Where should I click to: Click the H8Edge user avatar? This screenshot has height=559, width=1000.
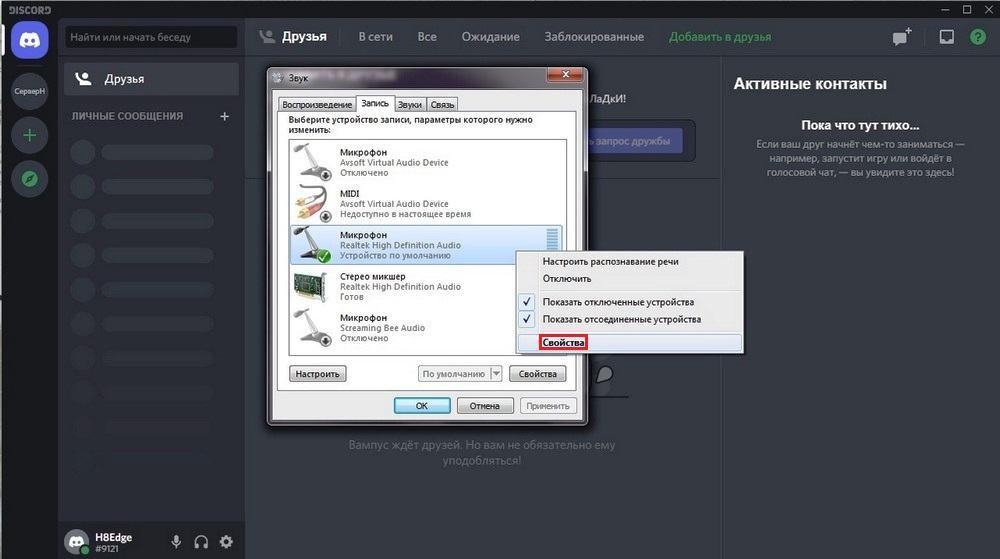tap(77, 542)
